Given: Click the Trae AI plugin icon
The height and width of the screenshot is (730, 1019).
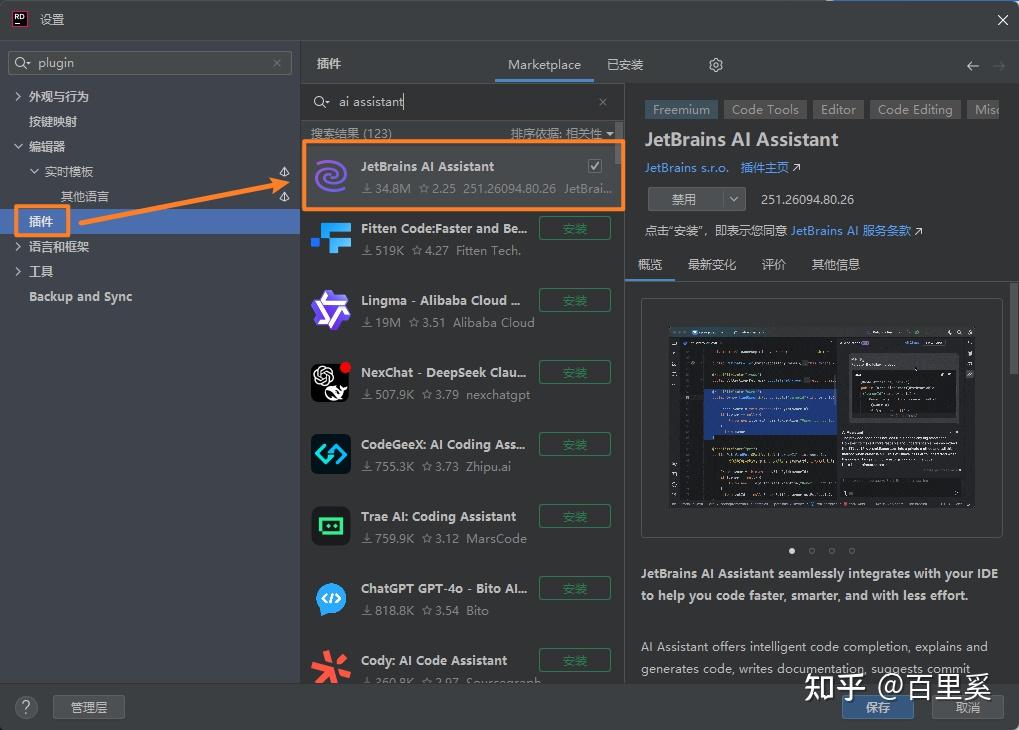Looking at the screenshot, I should pyautogui.click(x=331, y=527).
